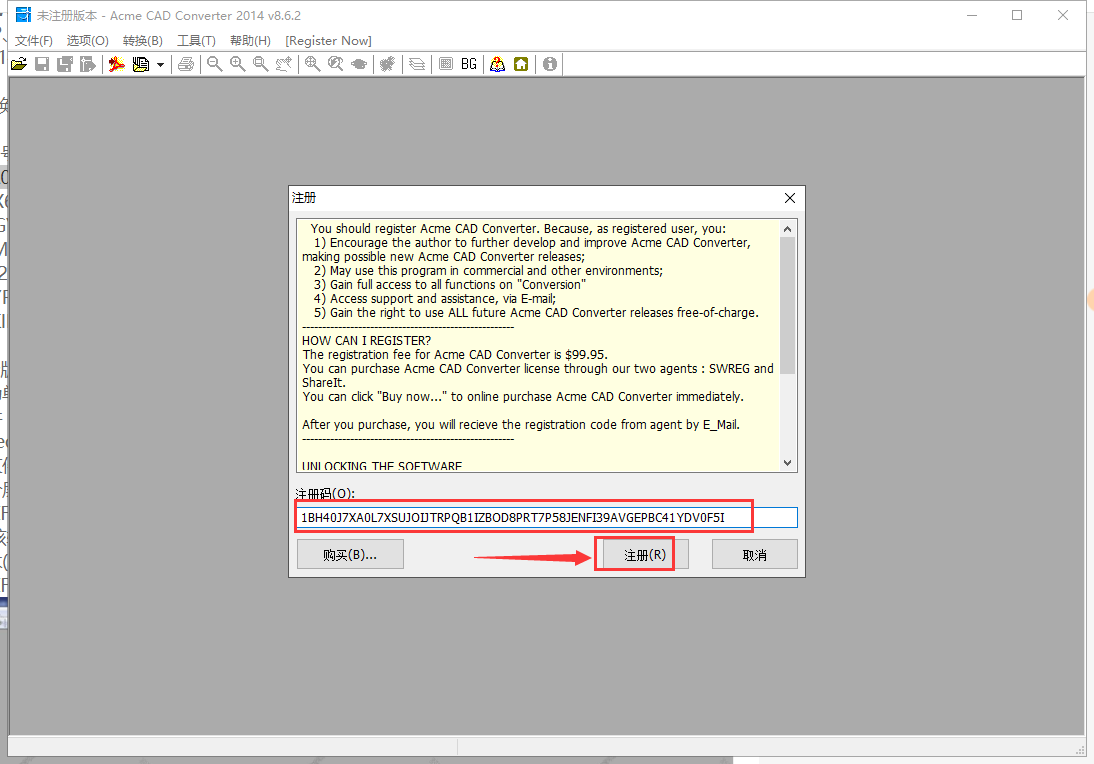Click the [Register Now] menu item
1094x764 pixels.
[328, 41]
